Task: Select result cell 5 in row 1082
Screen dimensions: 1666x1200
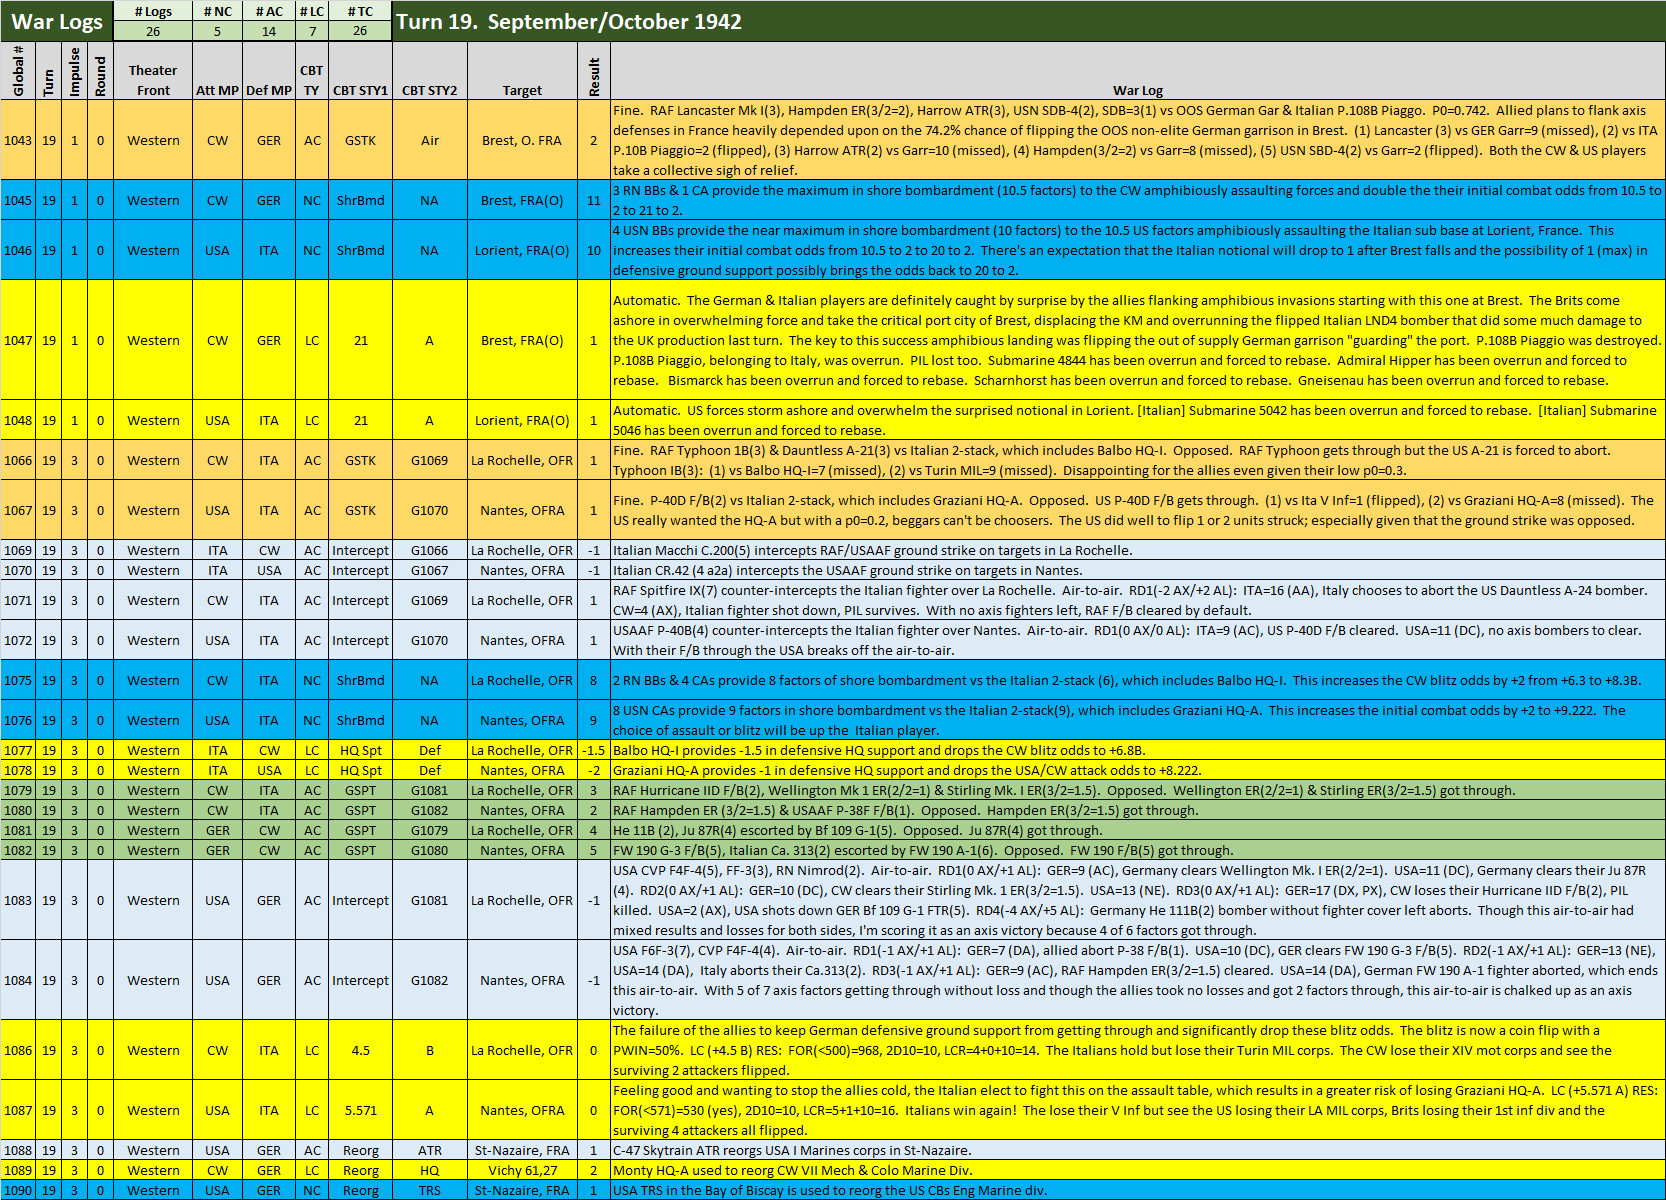Action: (x=594, y=850)
